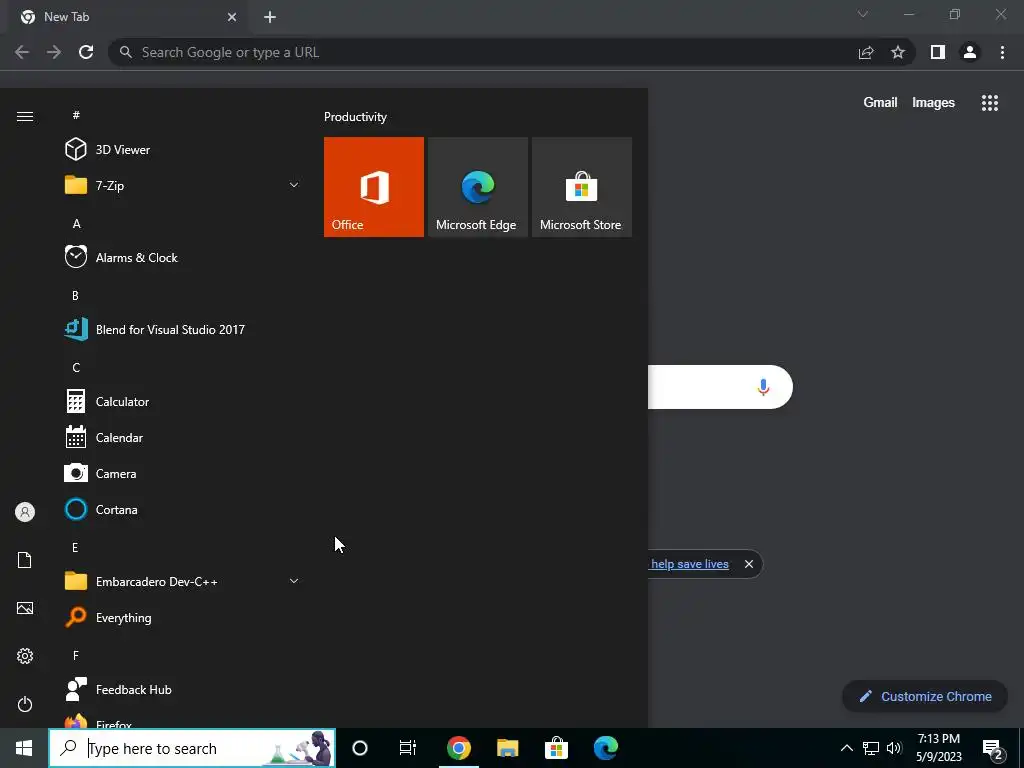Click the Windows Start button

coord(24,748)
